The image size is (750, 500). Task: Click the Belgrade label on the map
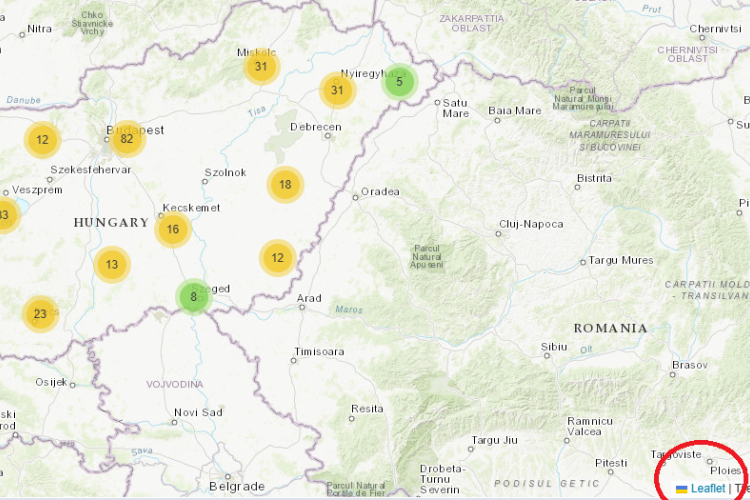pos(236,486)
